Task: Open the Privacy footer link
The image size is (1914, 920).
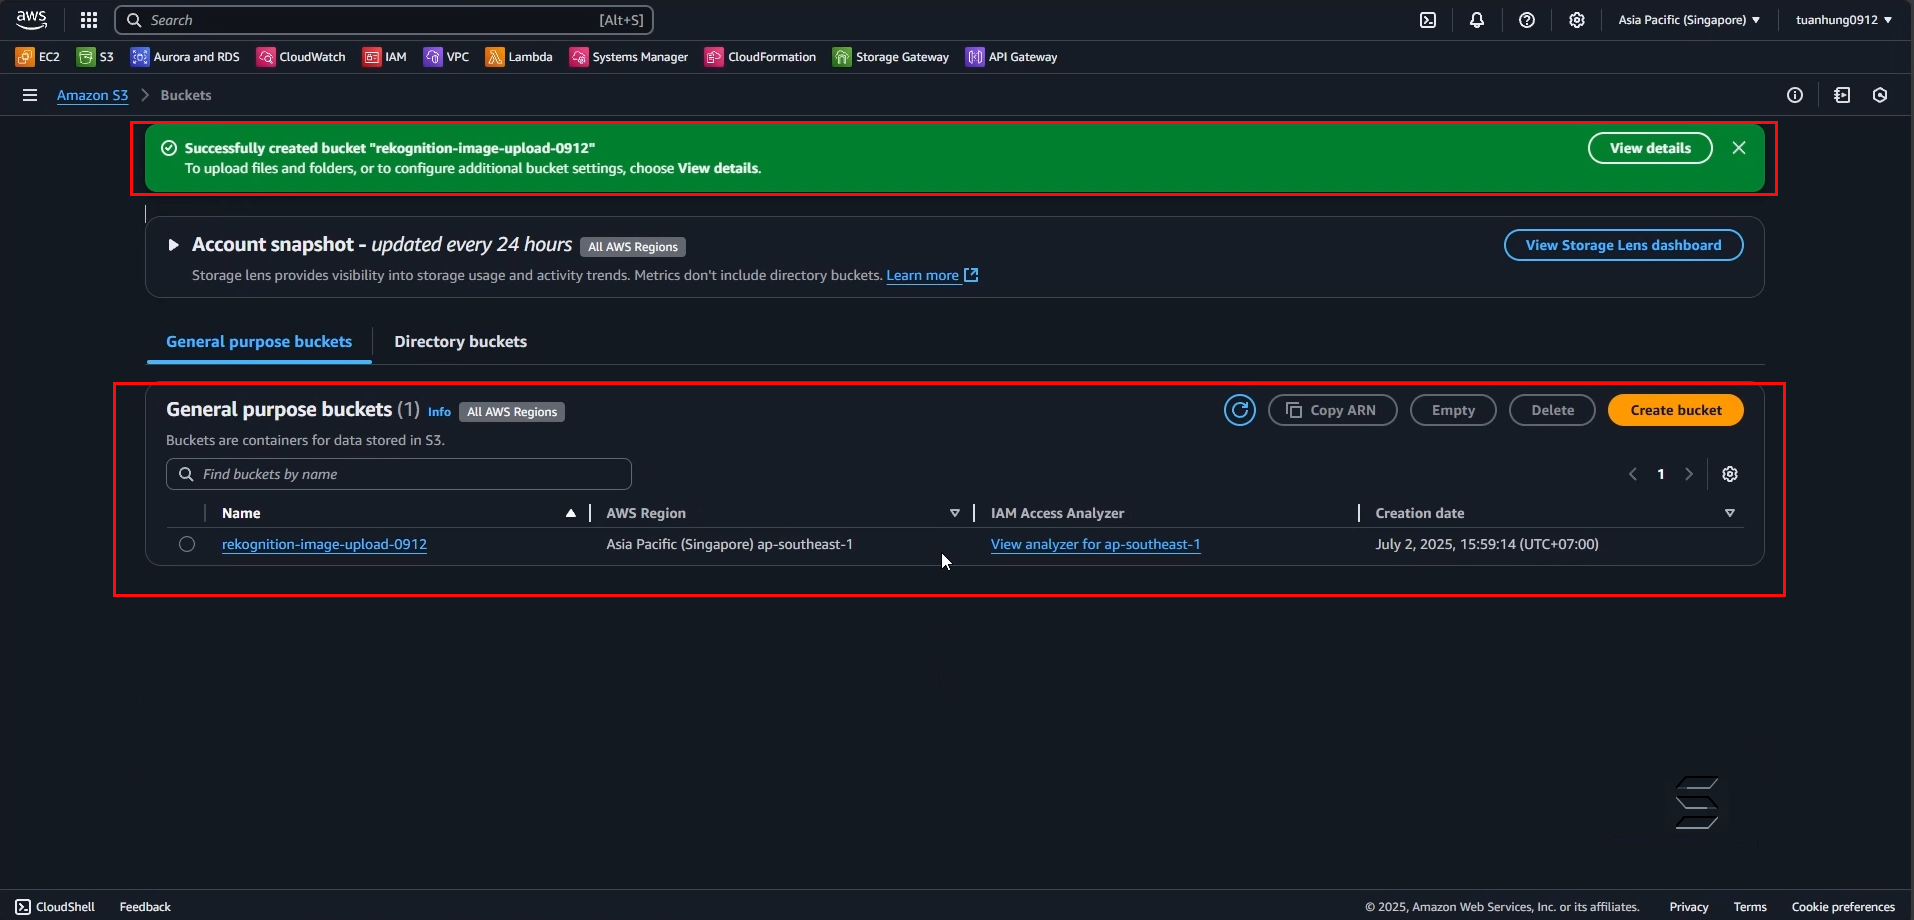Action: point(1689,907)
